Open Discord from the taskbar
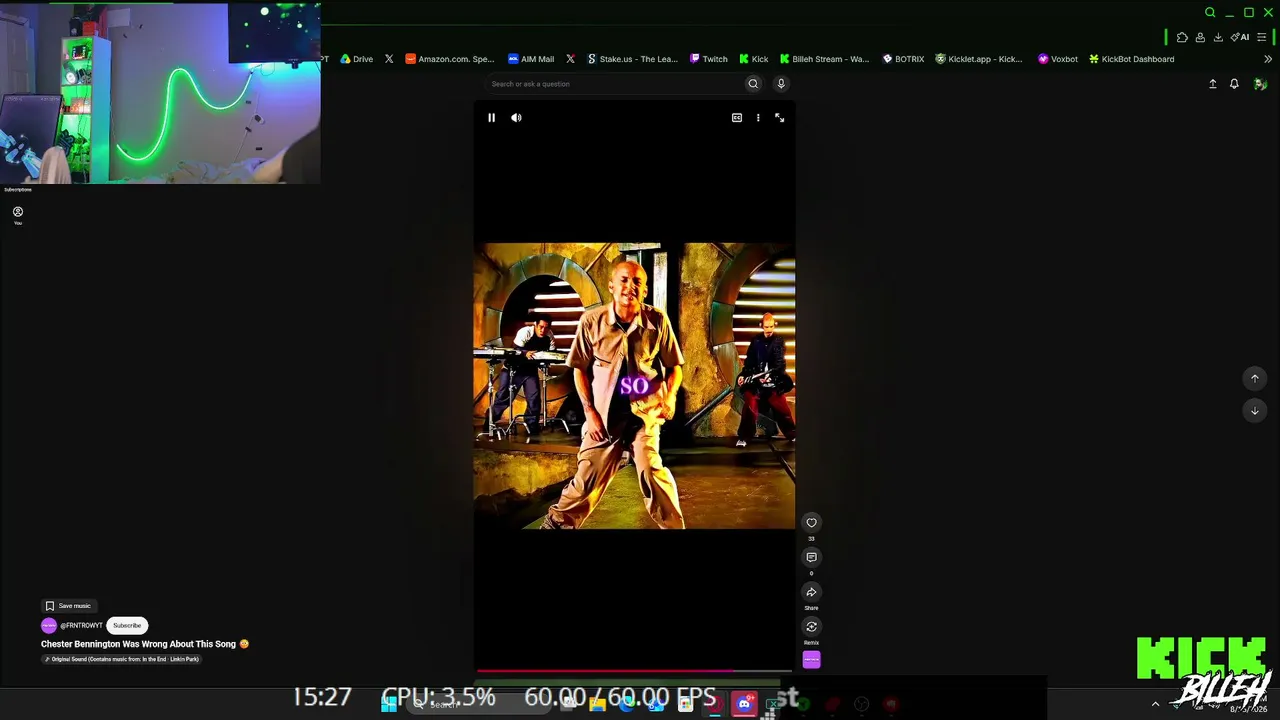The height and width of the screenshot is (720, 1280). 744,704
